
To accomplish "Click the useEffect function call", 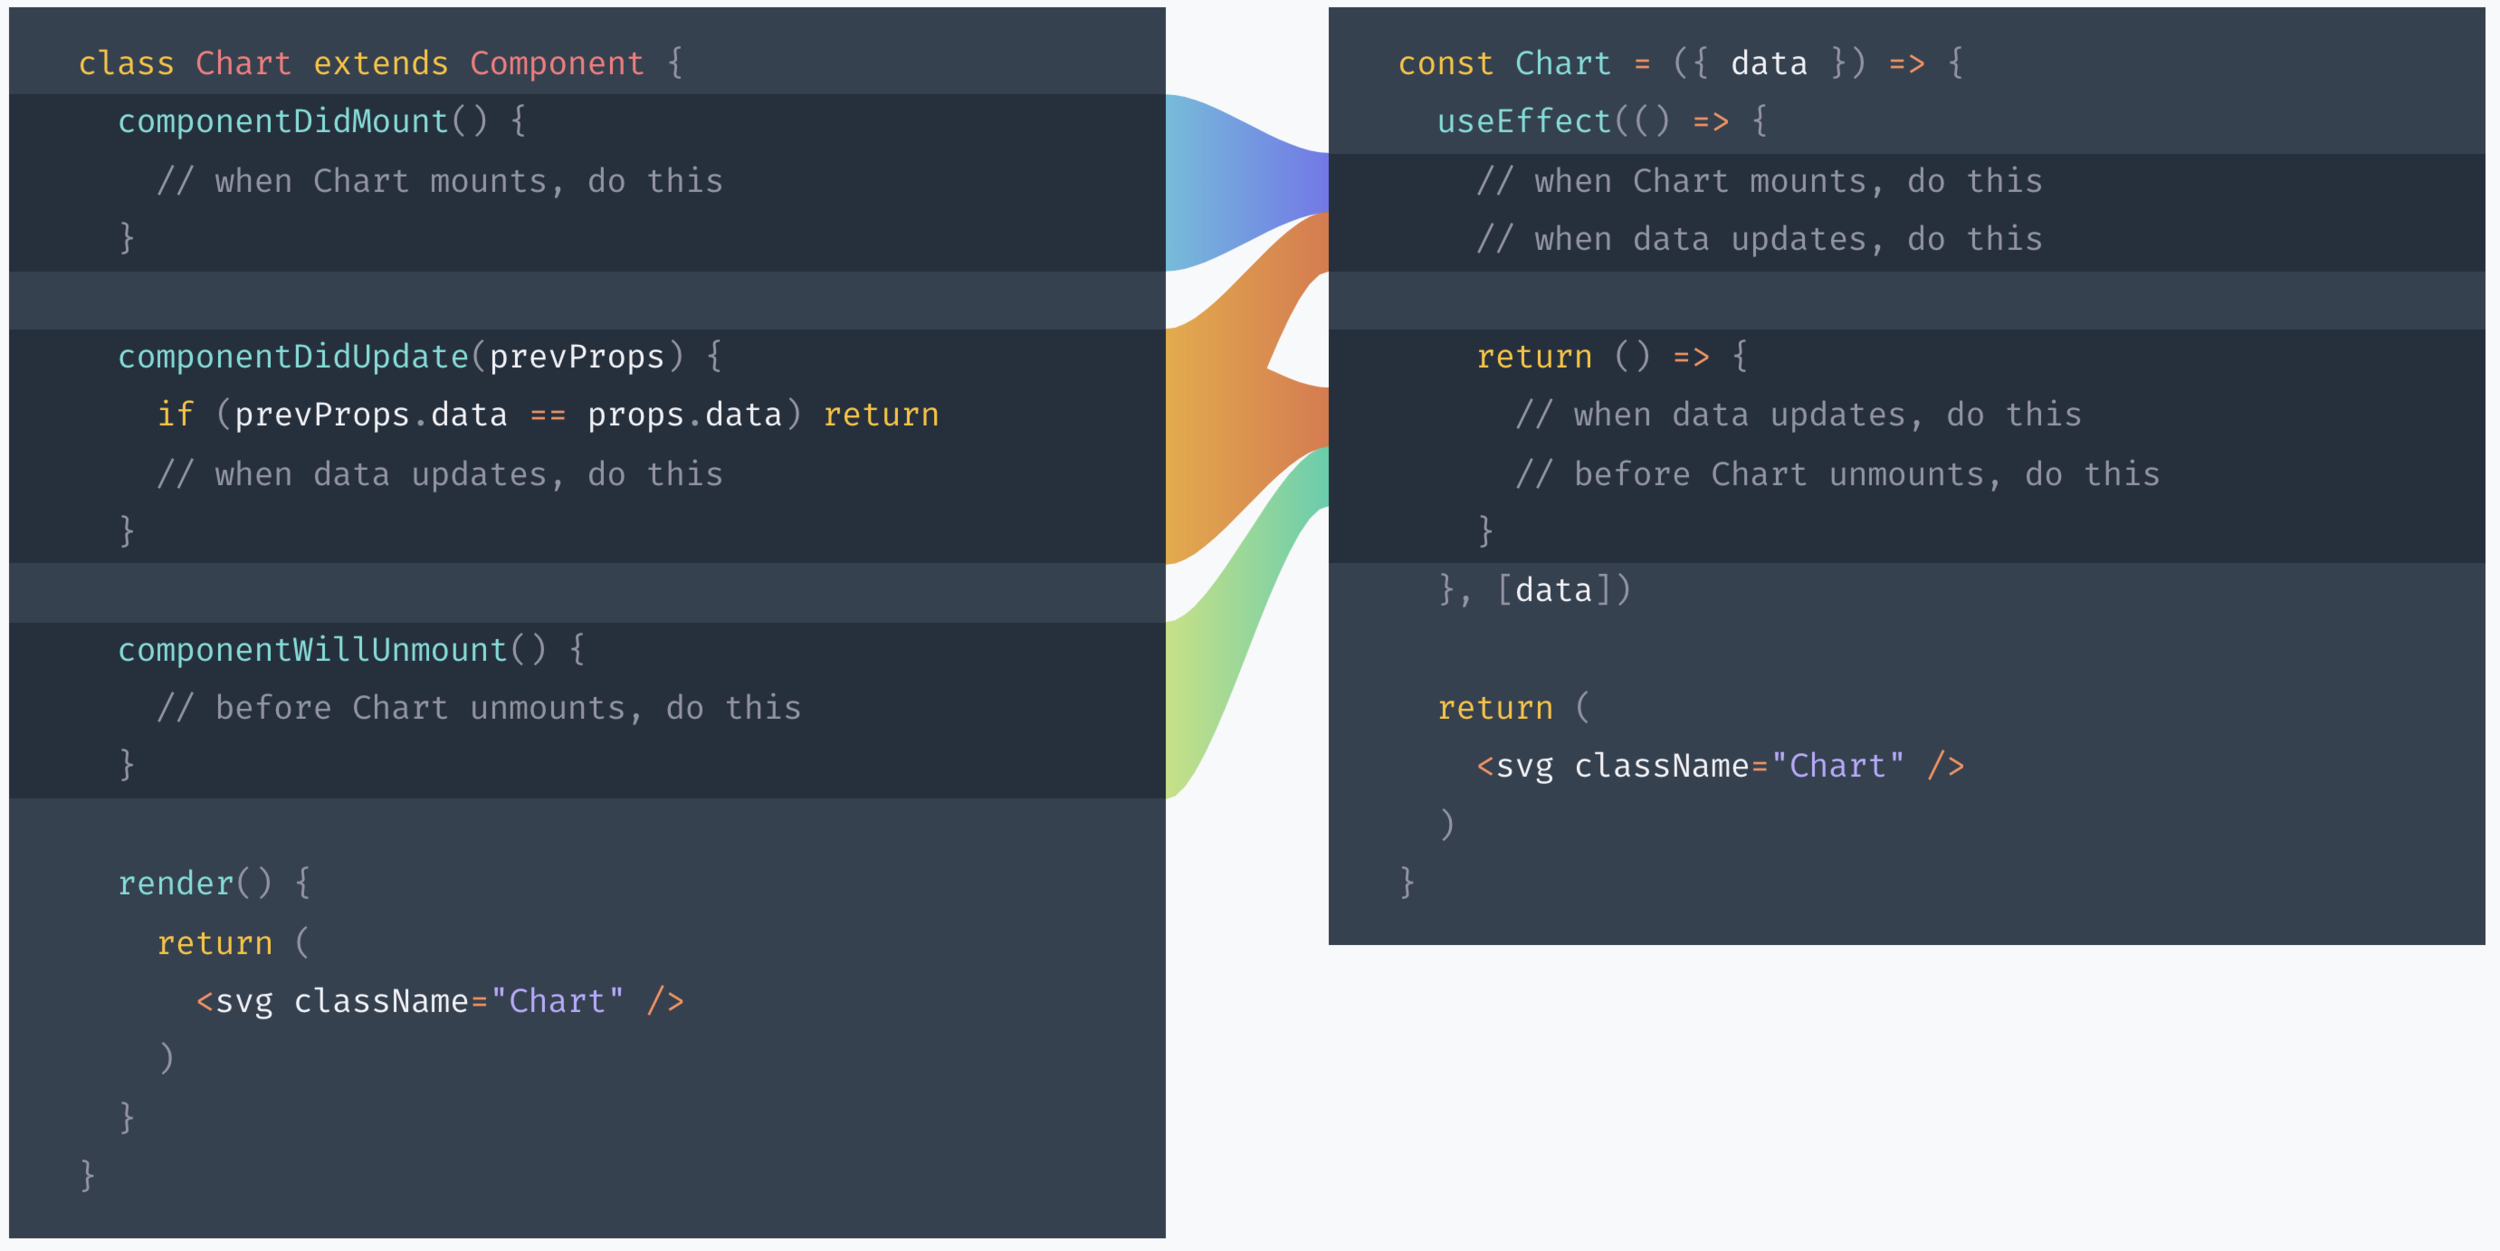I will [x=1523, y=122].
